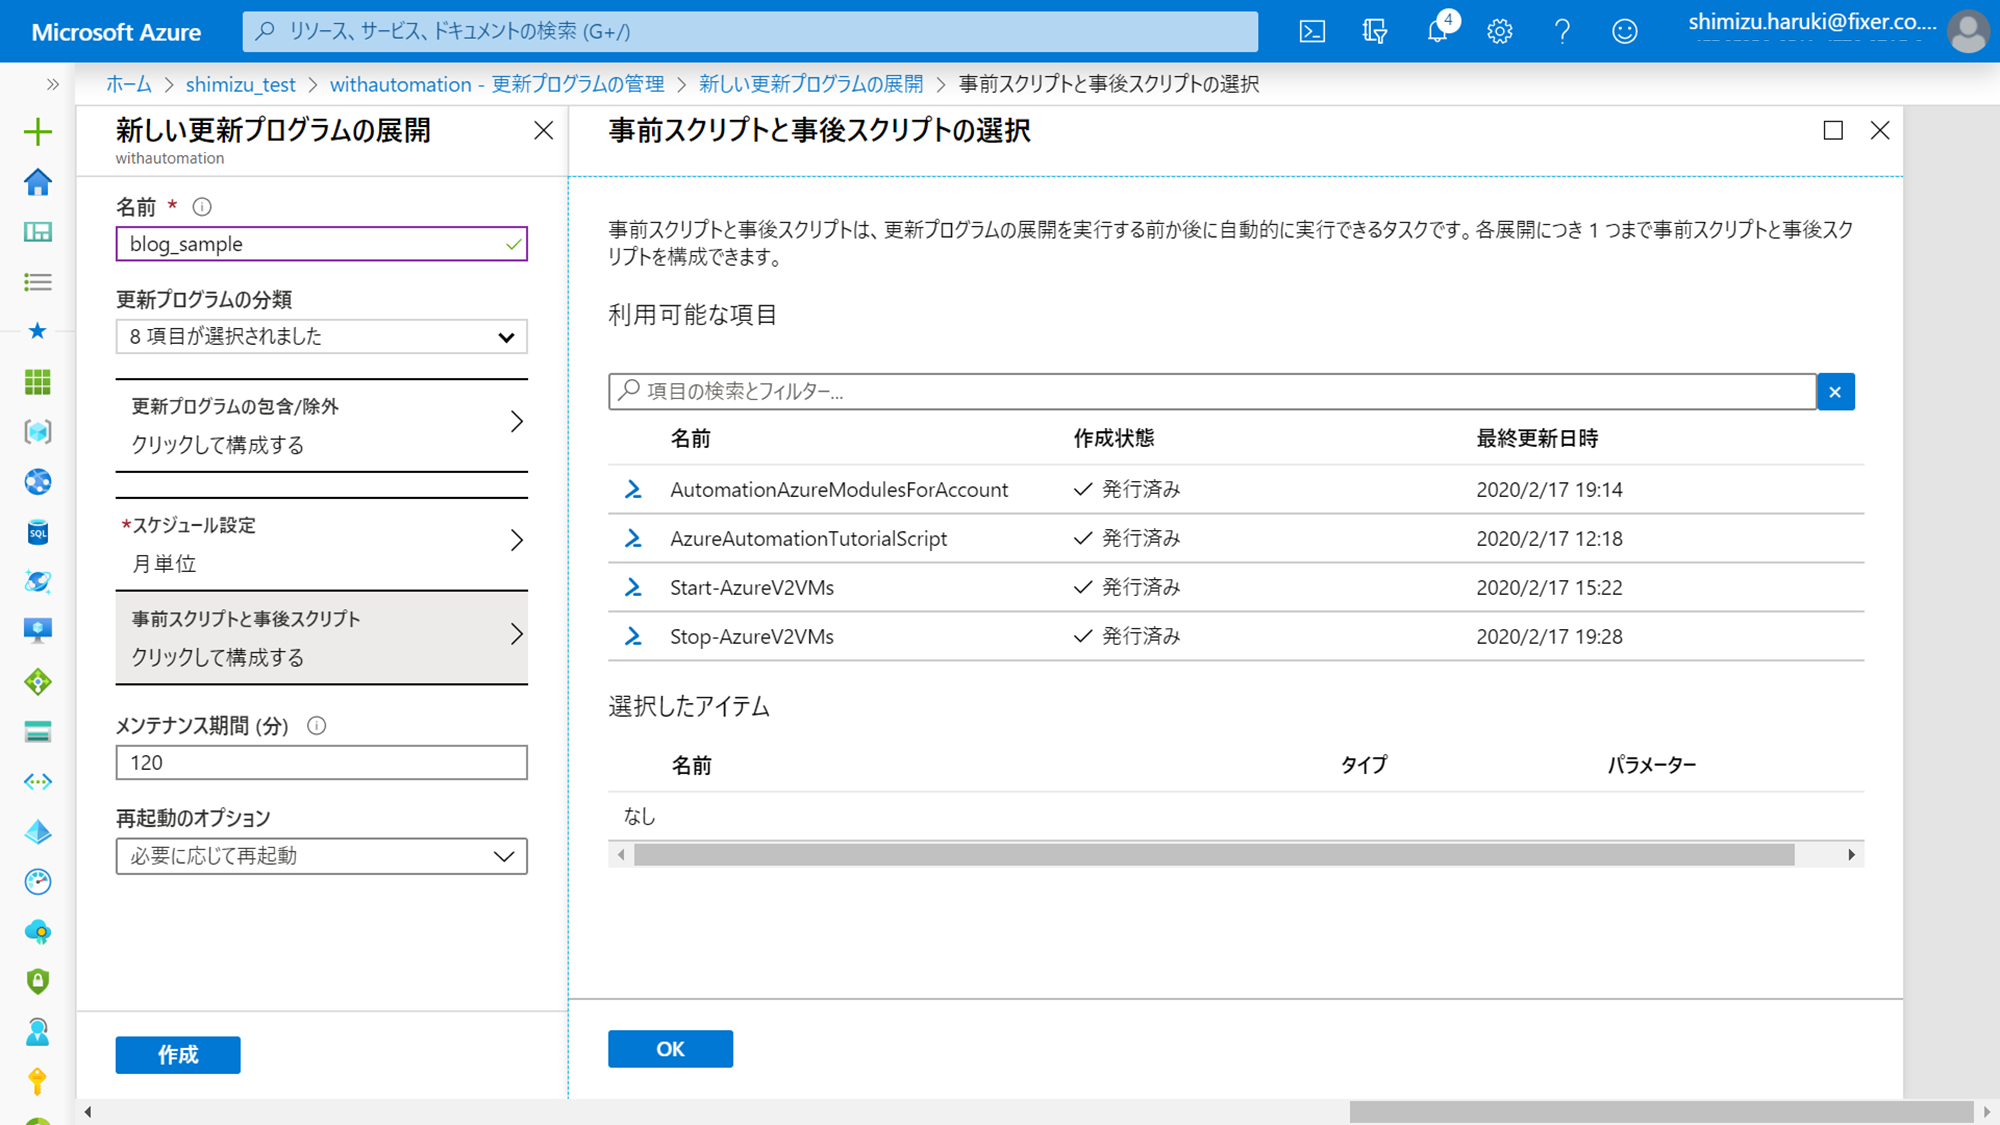Click the selected items horizontal scrollbar
Viewport: 2000px width, 1125px height.
pos(1213,855)
